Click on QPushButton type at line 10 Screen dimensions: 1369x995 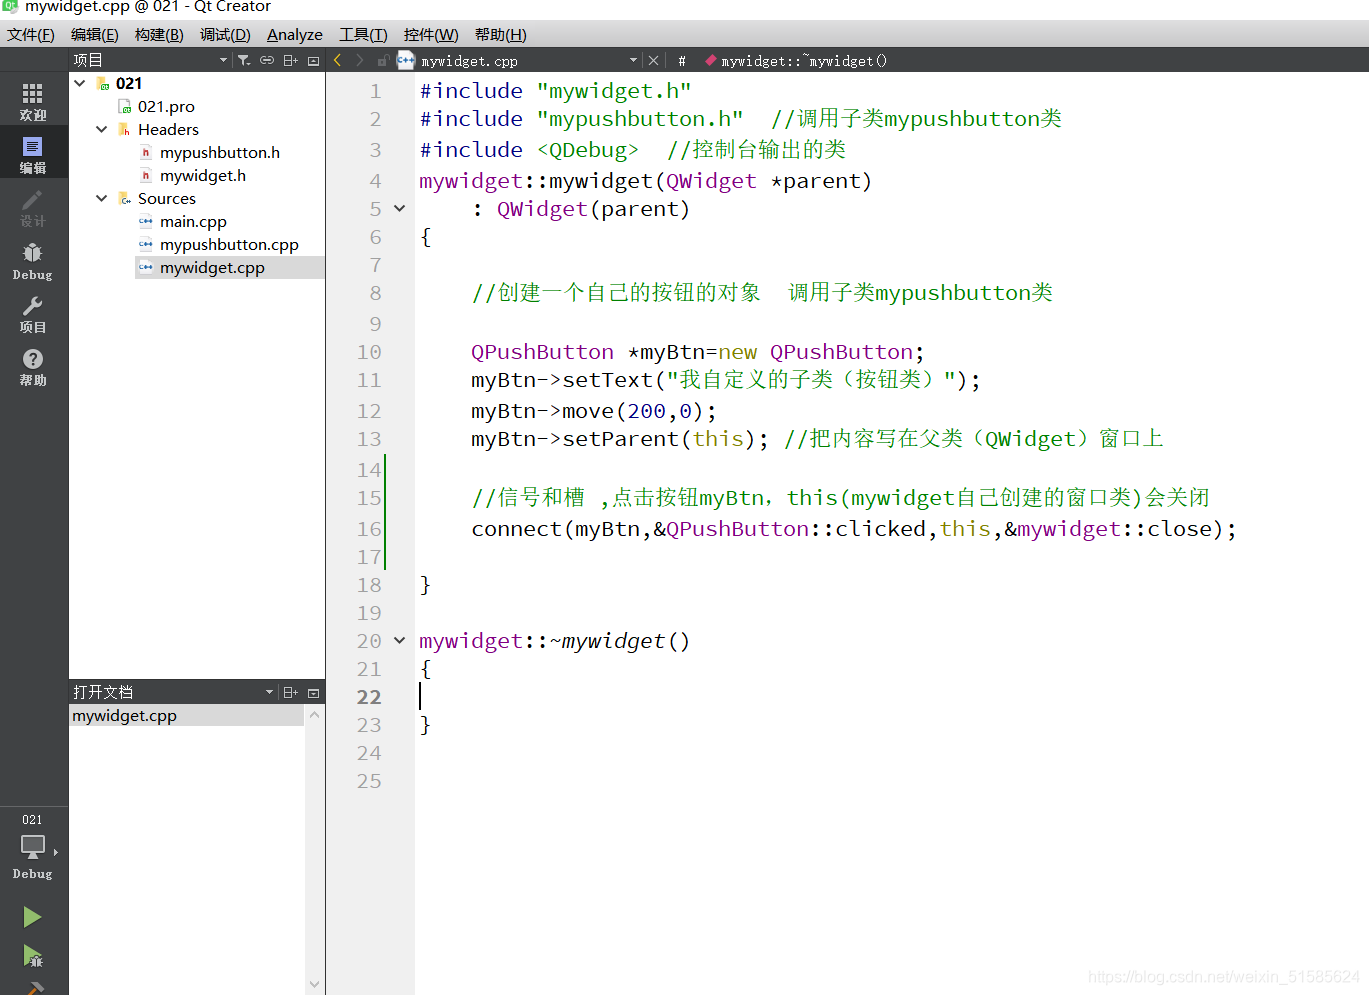[x=542, y=352]
